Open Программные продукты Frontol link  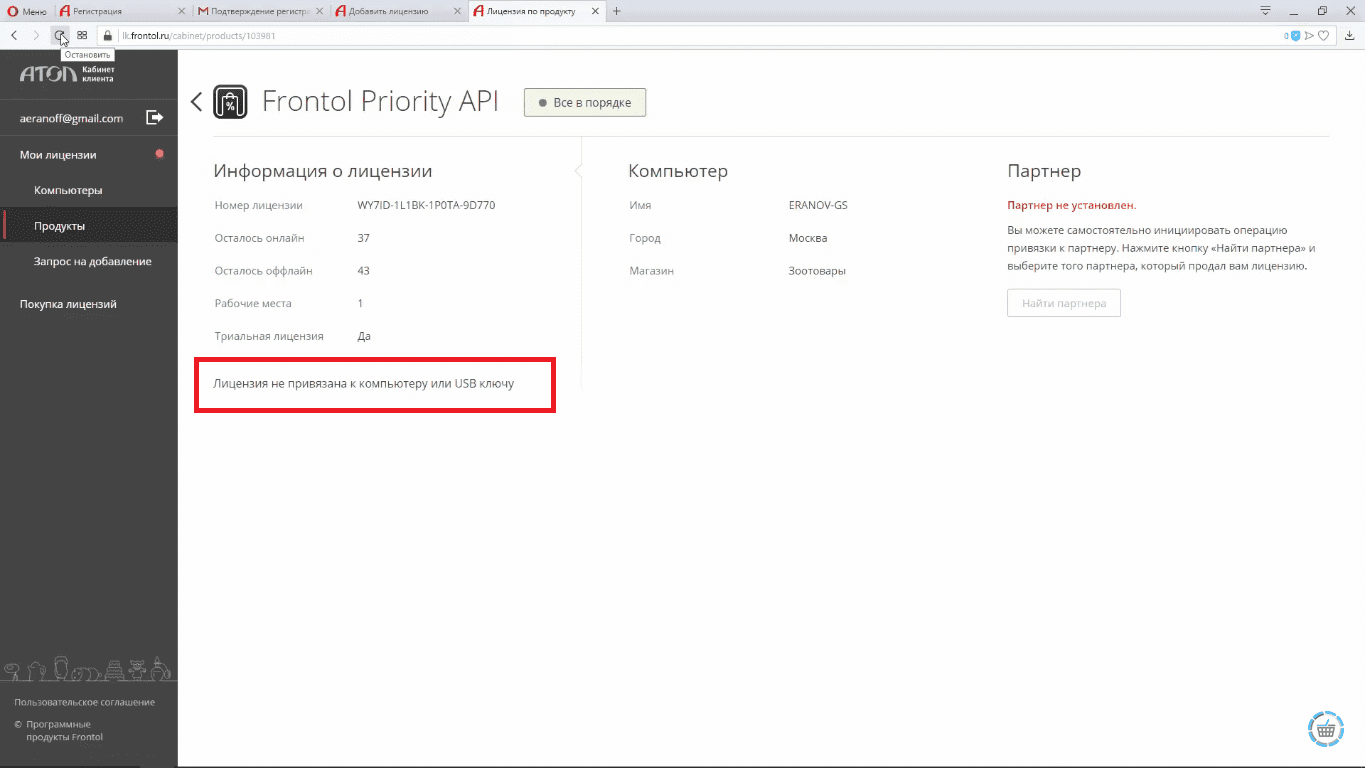(x=64, y=730)
